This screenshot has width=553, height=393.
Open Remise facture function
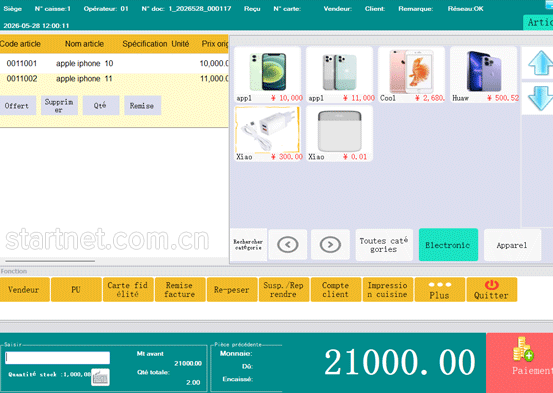point(180,290)
